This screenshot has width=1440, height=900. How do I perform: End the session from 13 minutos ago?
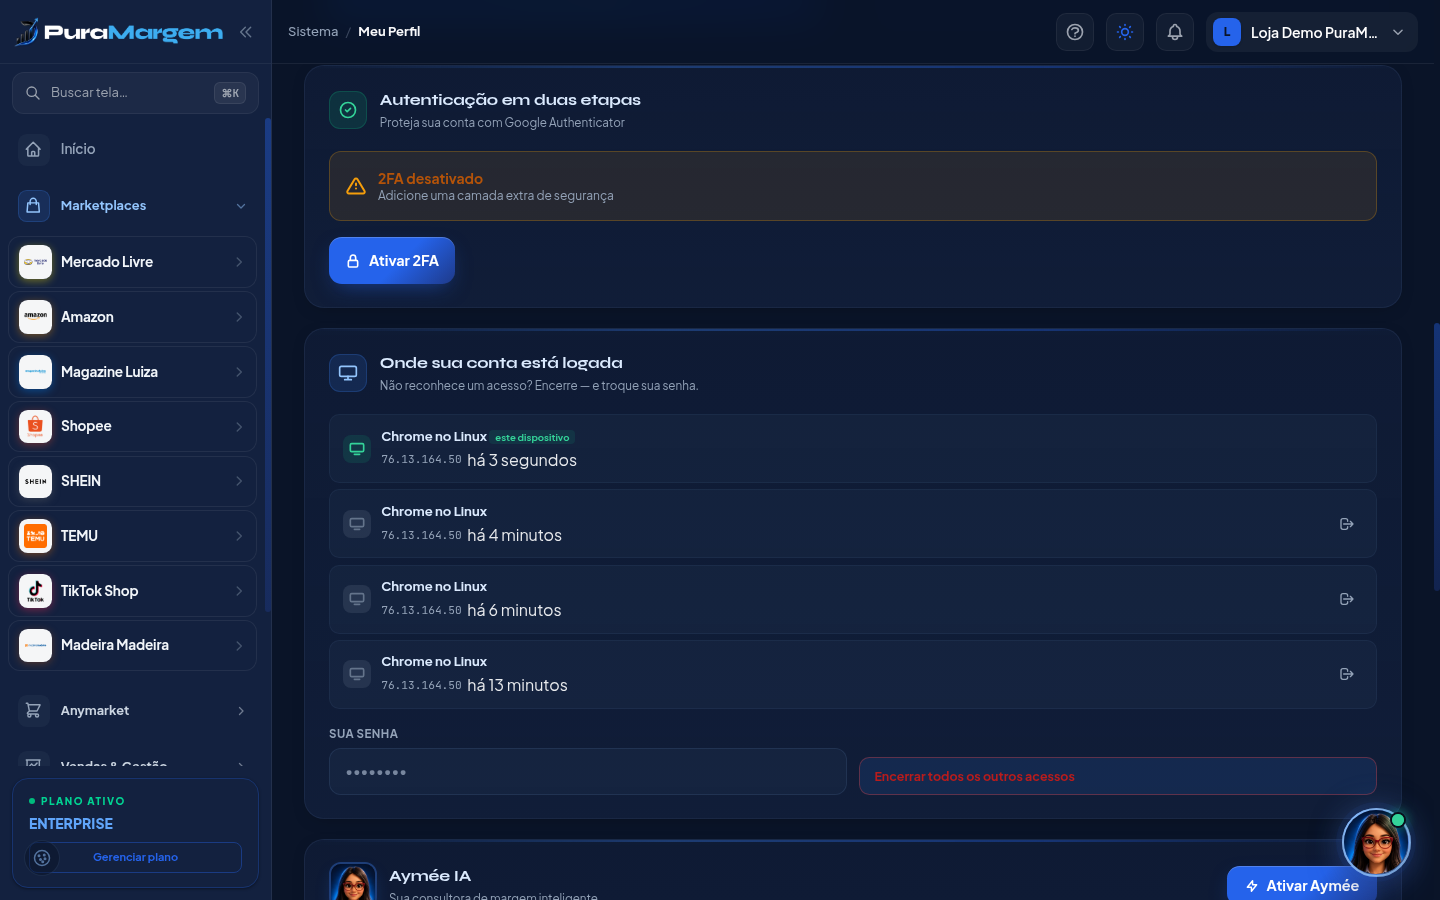coord(1347,674)
